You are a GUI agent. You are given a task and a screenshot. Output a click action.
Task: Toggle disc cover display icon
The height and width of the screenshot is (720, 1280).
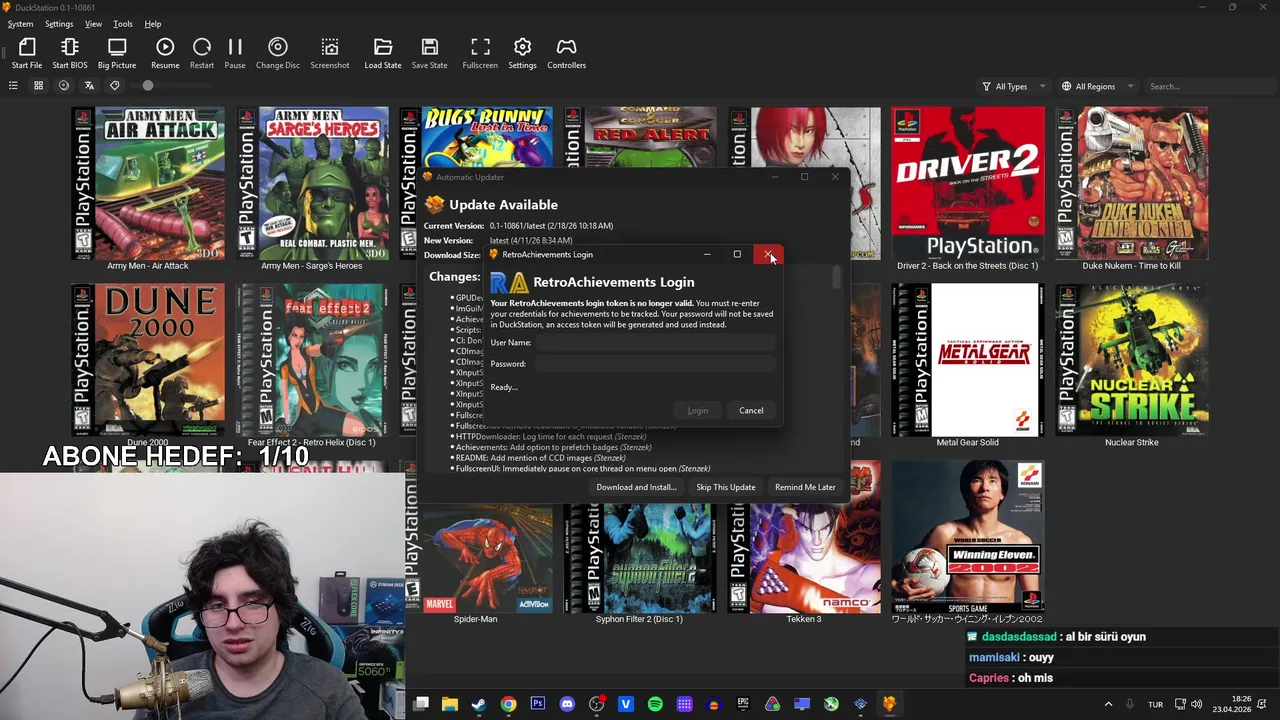pos(64,86)
